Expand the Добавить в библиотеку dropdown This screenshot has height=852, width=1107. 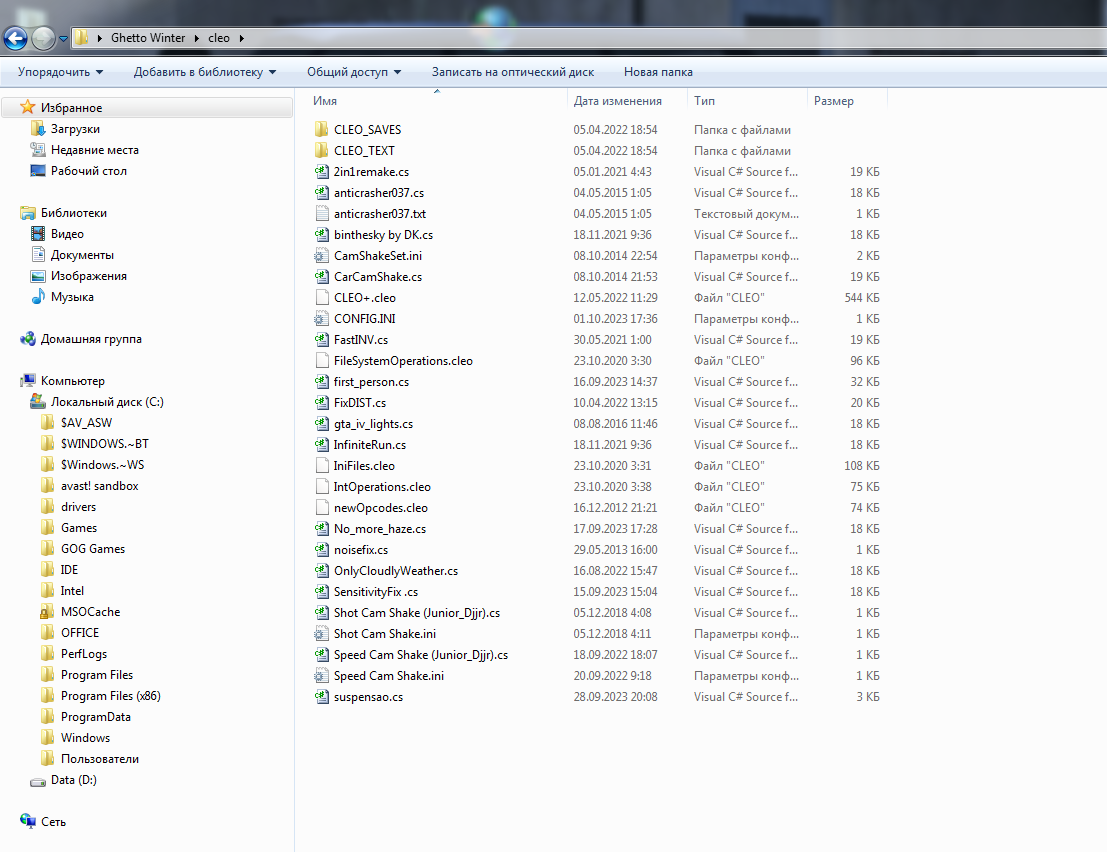[x=204, y=72]
